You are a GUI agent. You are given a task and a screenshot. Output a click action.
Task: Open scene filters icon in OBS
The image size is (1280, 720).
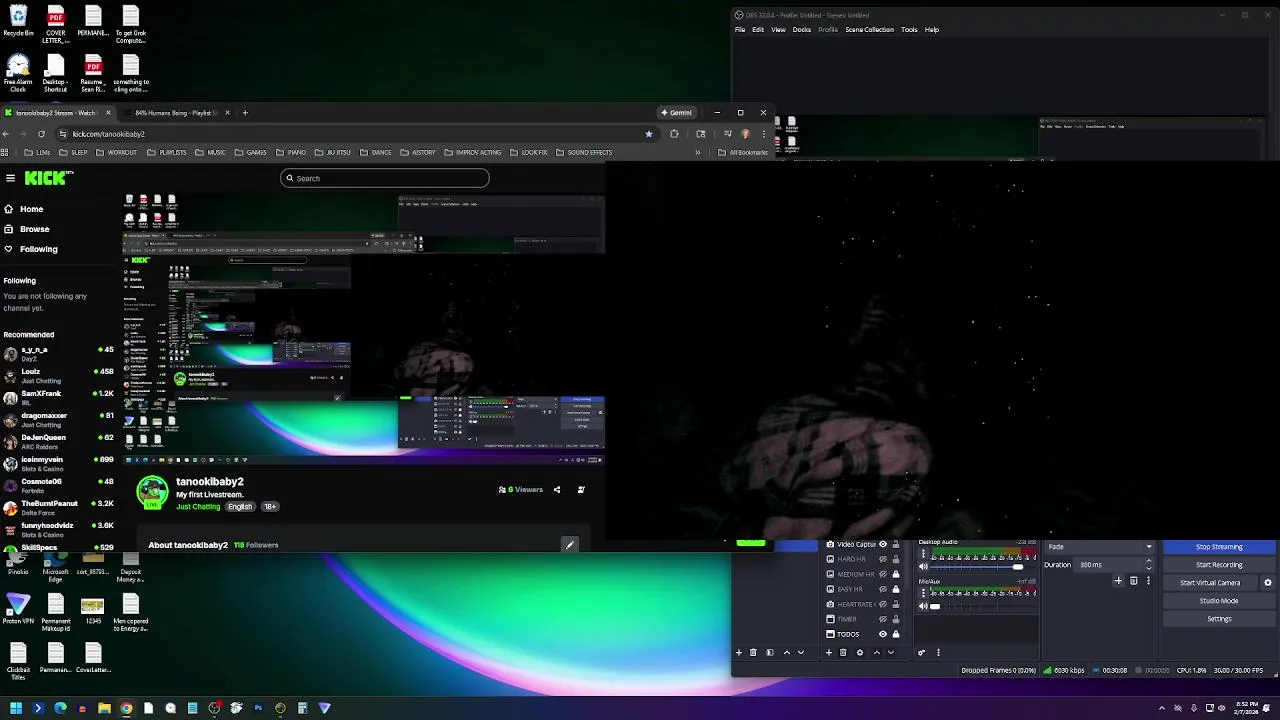click(770, 652)
